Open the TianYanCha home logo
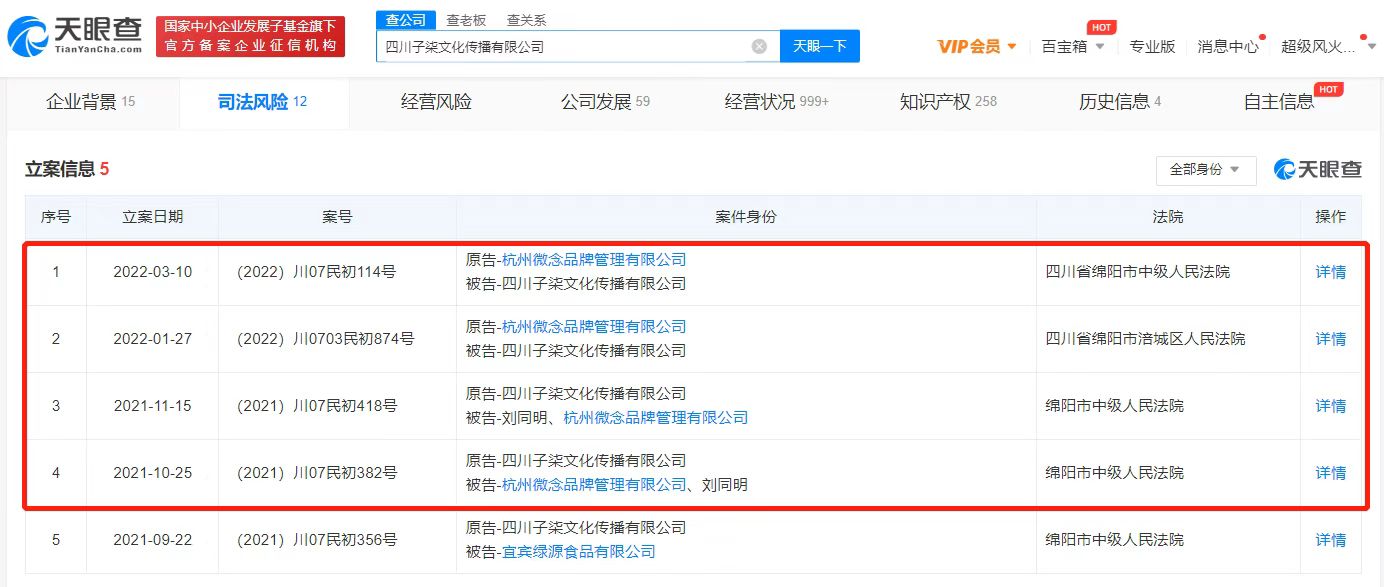The image size is (1384, 587). coord(74,37)
